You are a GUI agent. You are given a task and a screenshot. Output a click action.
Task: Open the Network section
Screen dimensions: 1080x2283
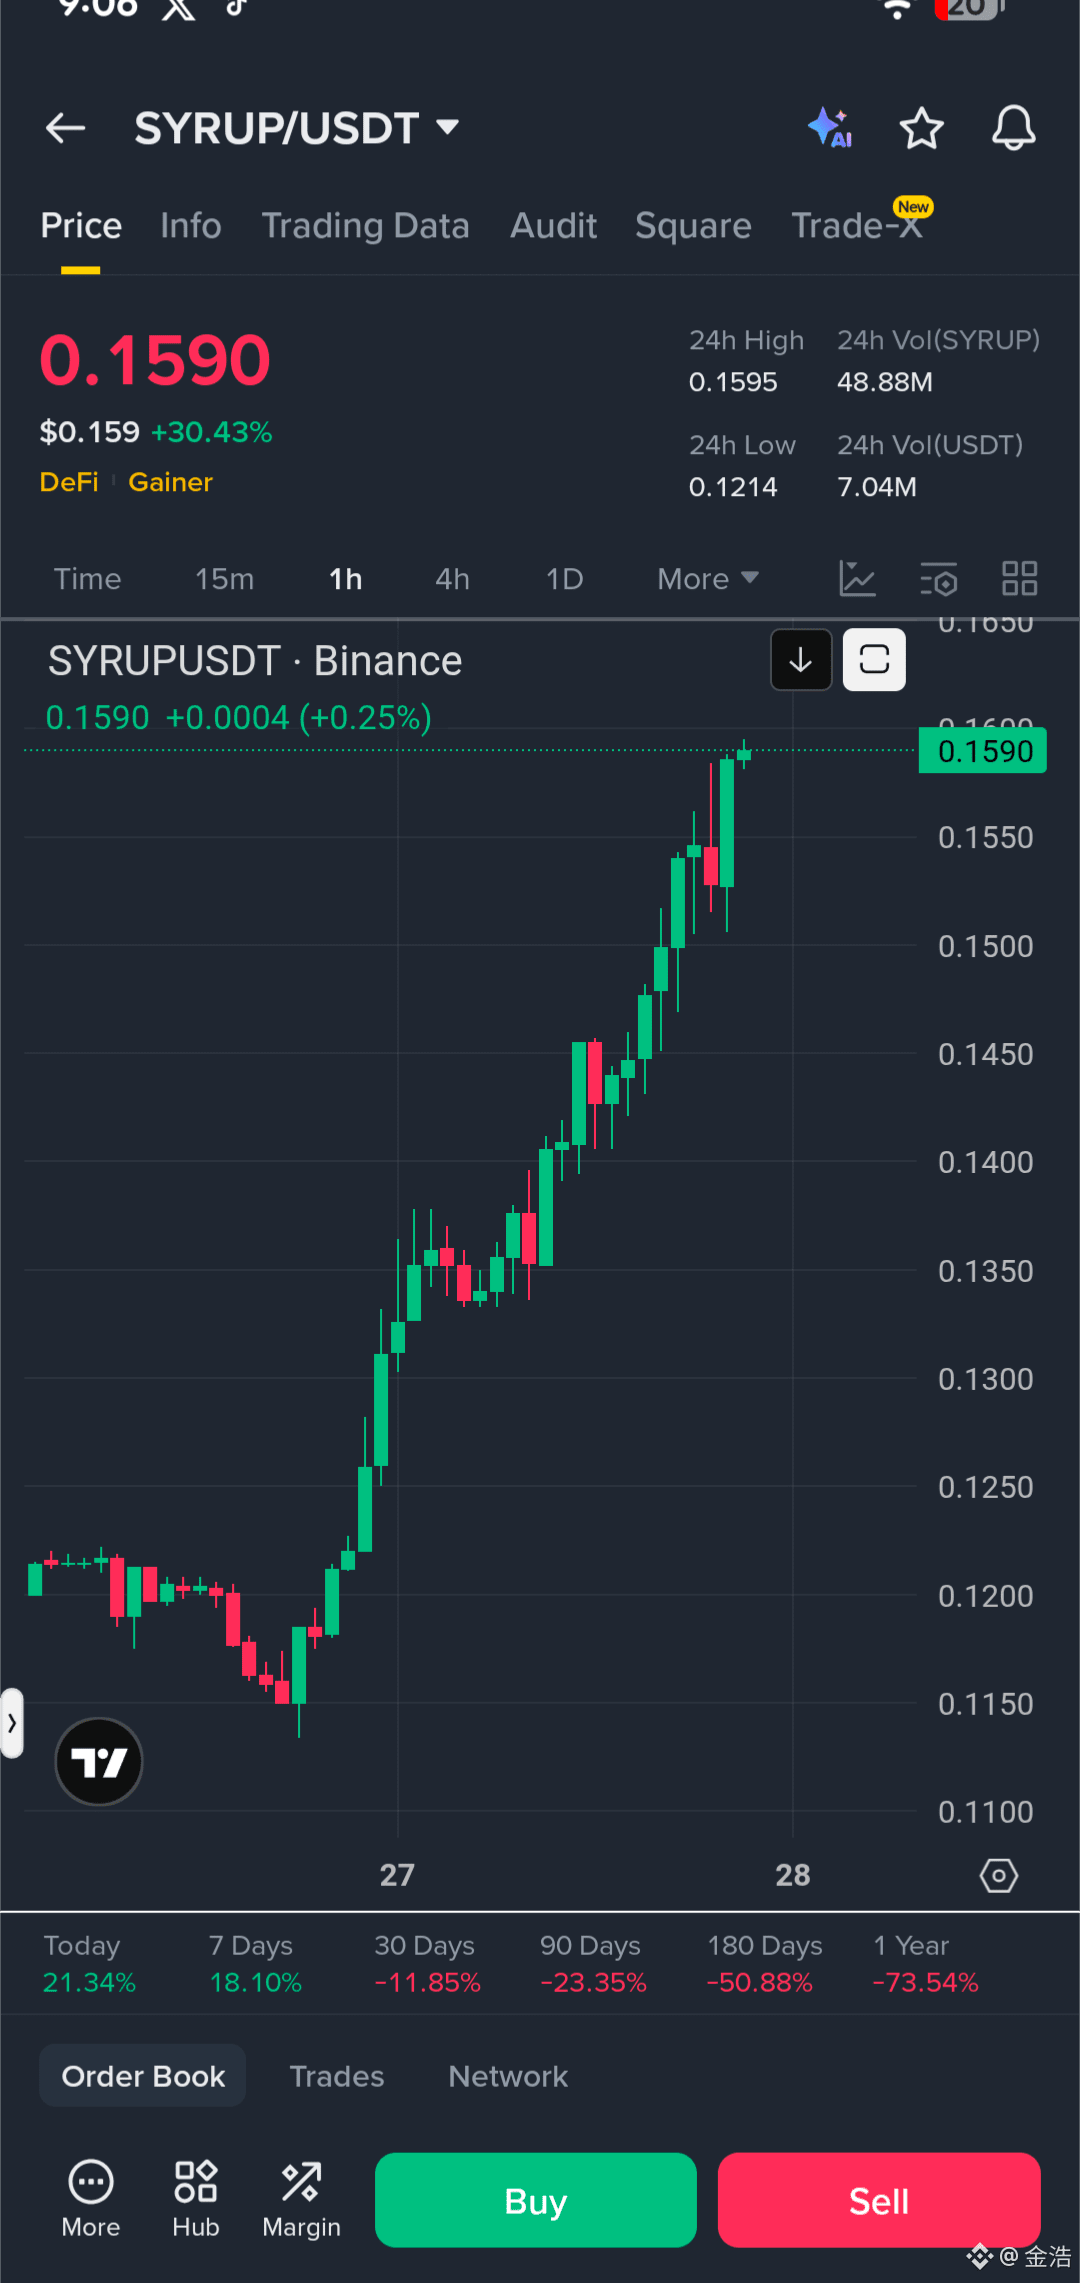(508, 2076)
